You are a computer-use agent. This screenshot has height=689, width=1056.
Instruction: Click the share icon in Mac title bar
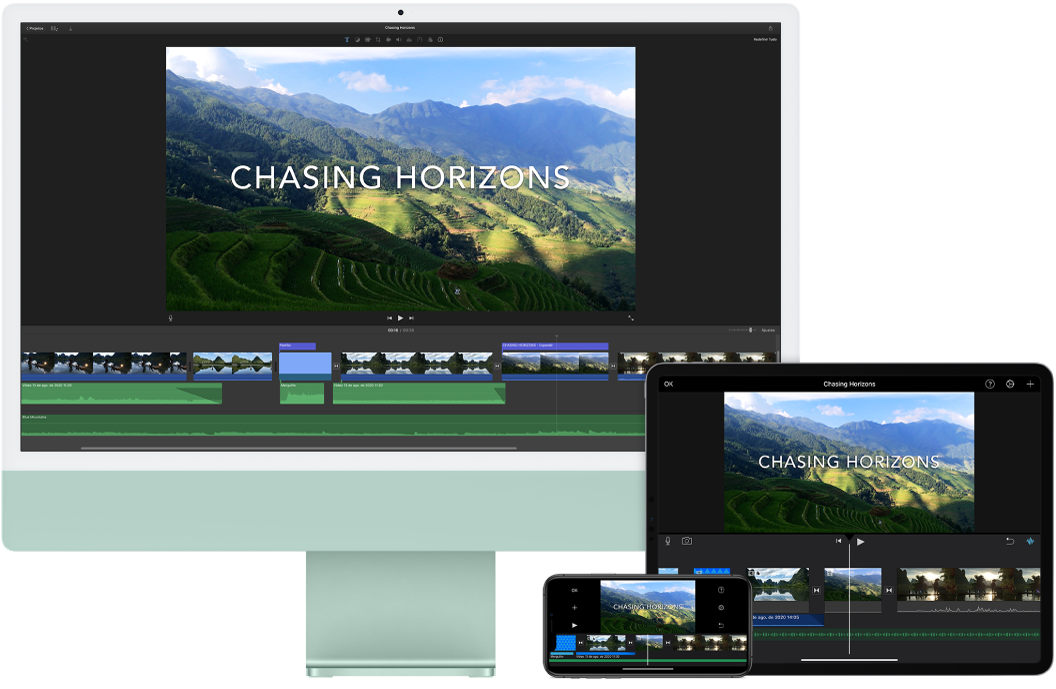point(770,28)
